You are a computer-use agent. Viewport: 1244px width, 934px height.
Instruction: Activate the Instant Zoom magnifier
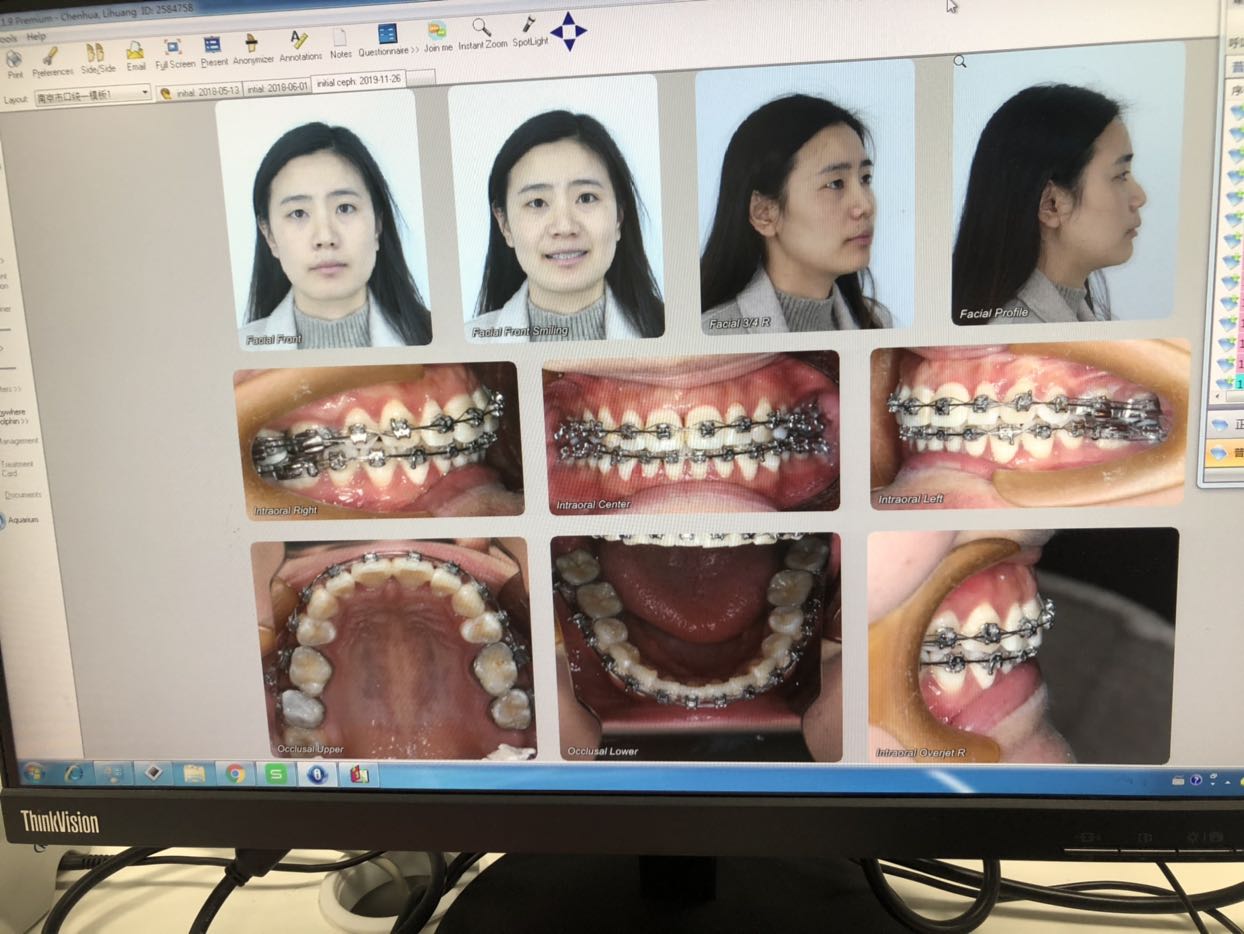click(x=483, y=35)
